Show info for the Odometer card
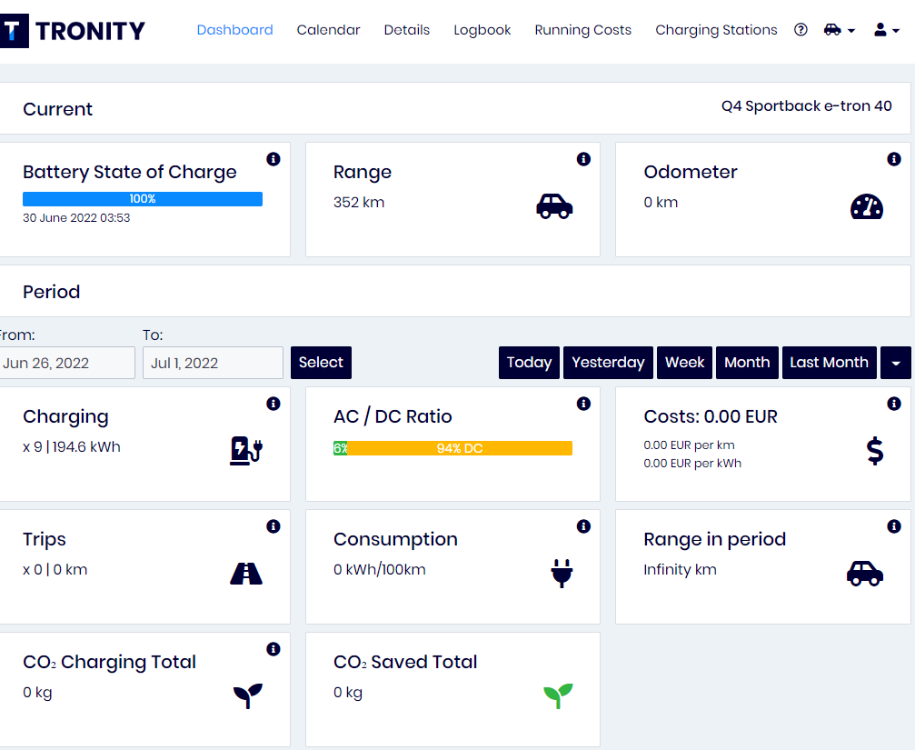Viewport: 915px width, 750px height. (894, 159)
